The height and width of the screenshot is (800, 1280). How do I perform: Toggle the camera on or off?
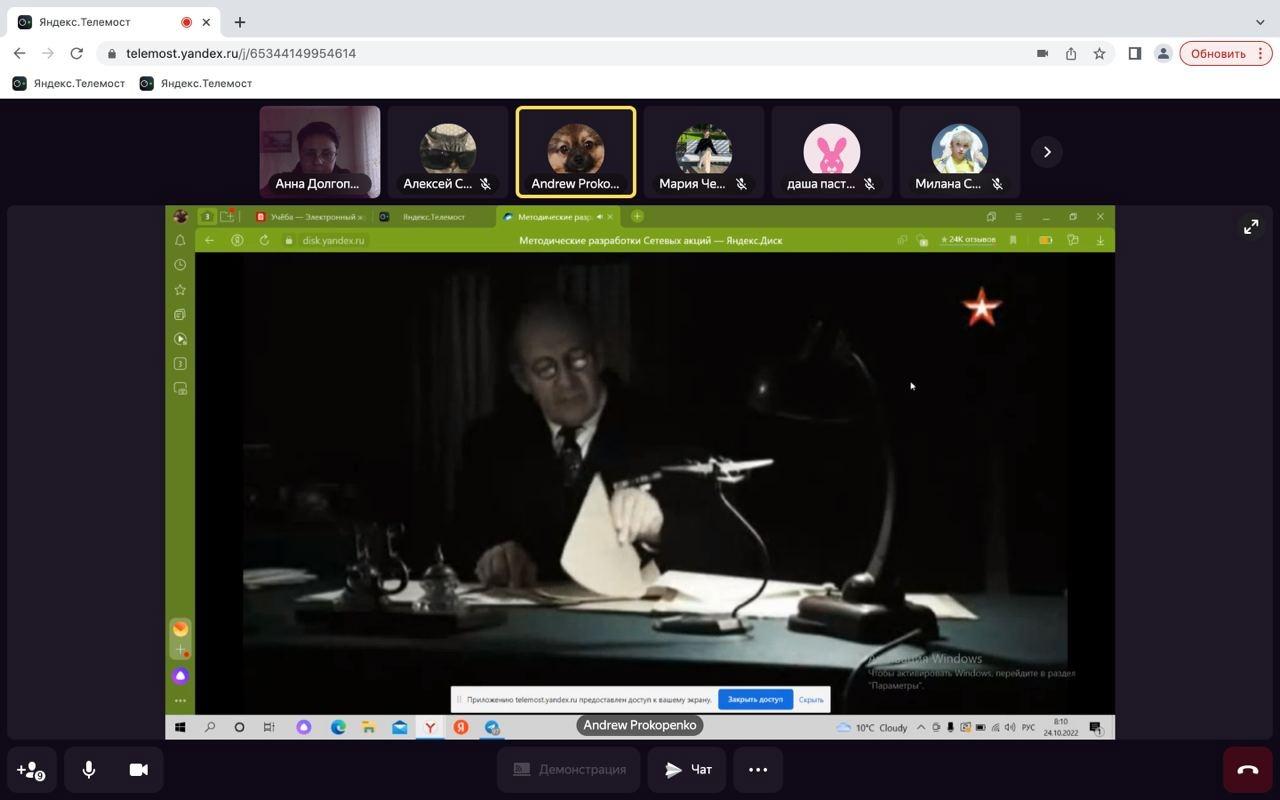pyautogui.click(x=139, y=770)
